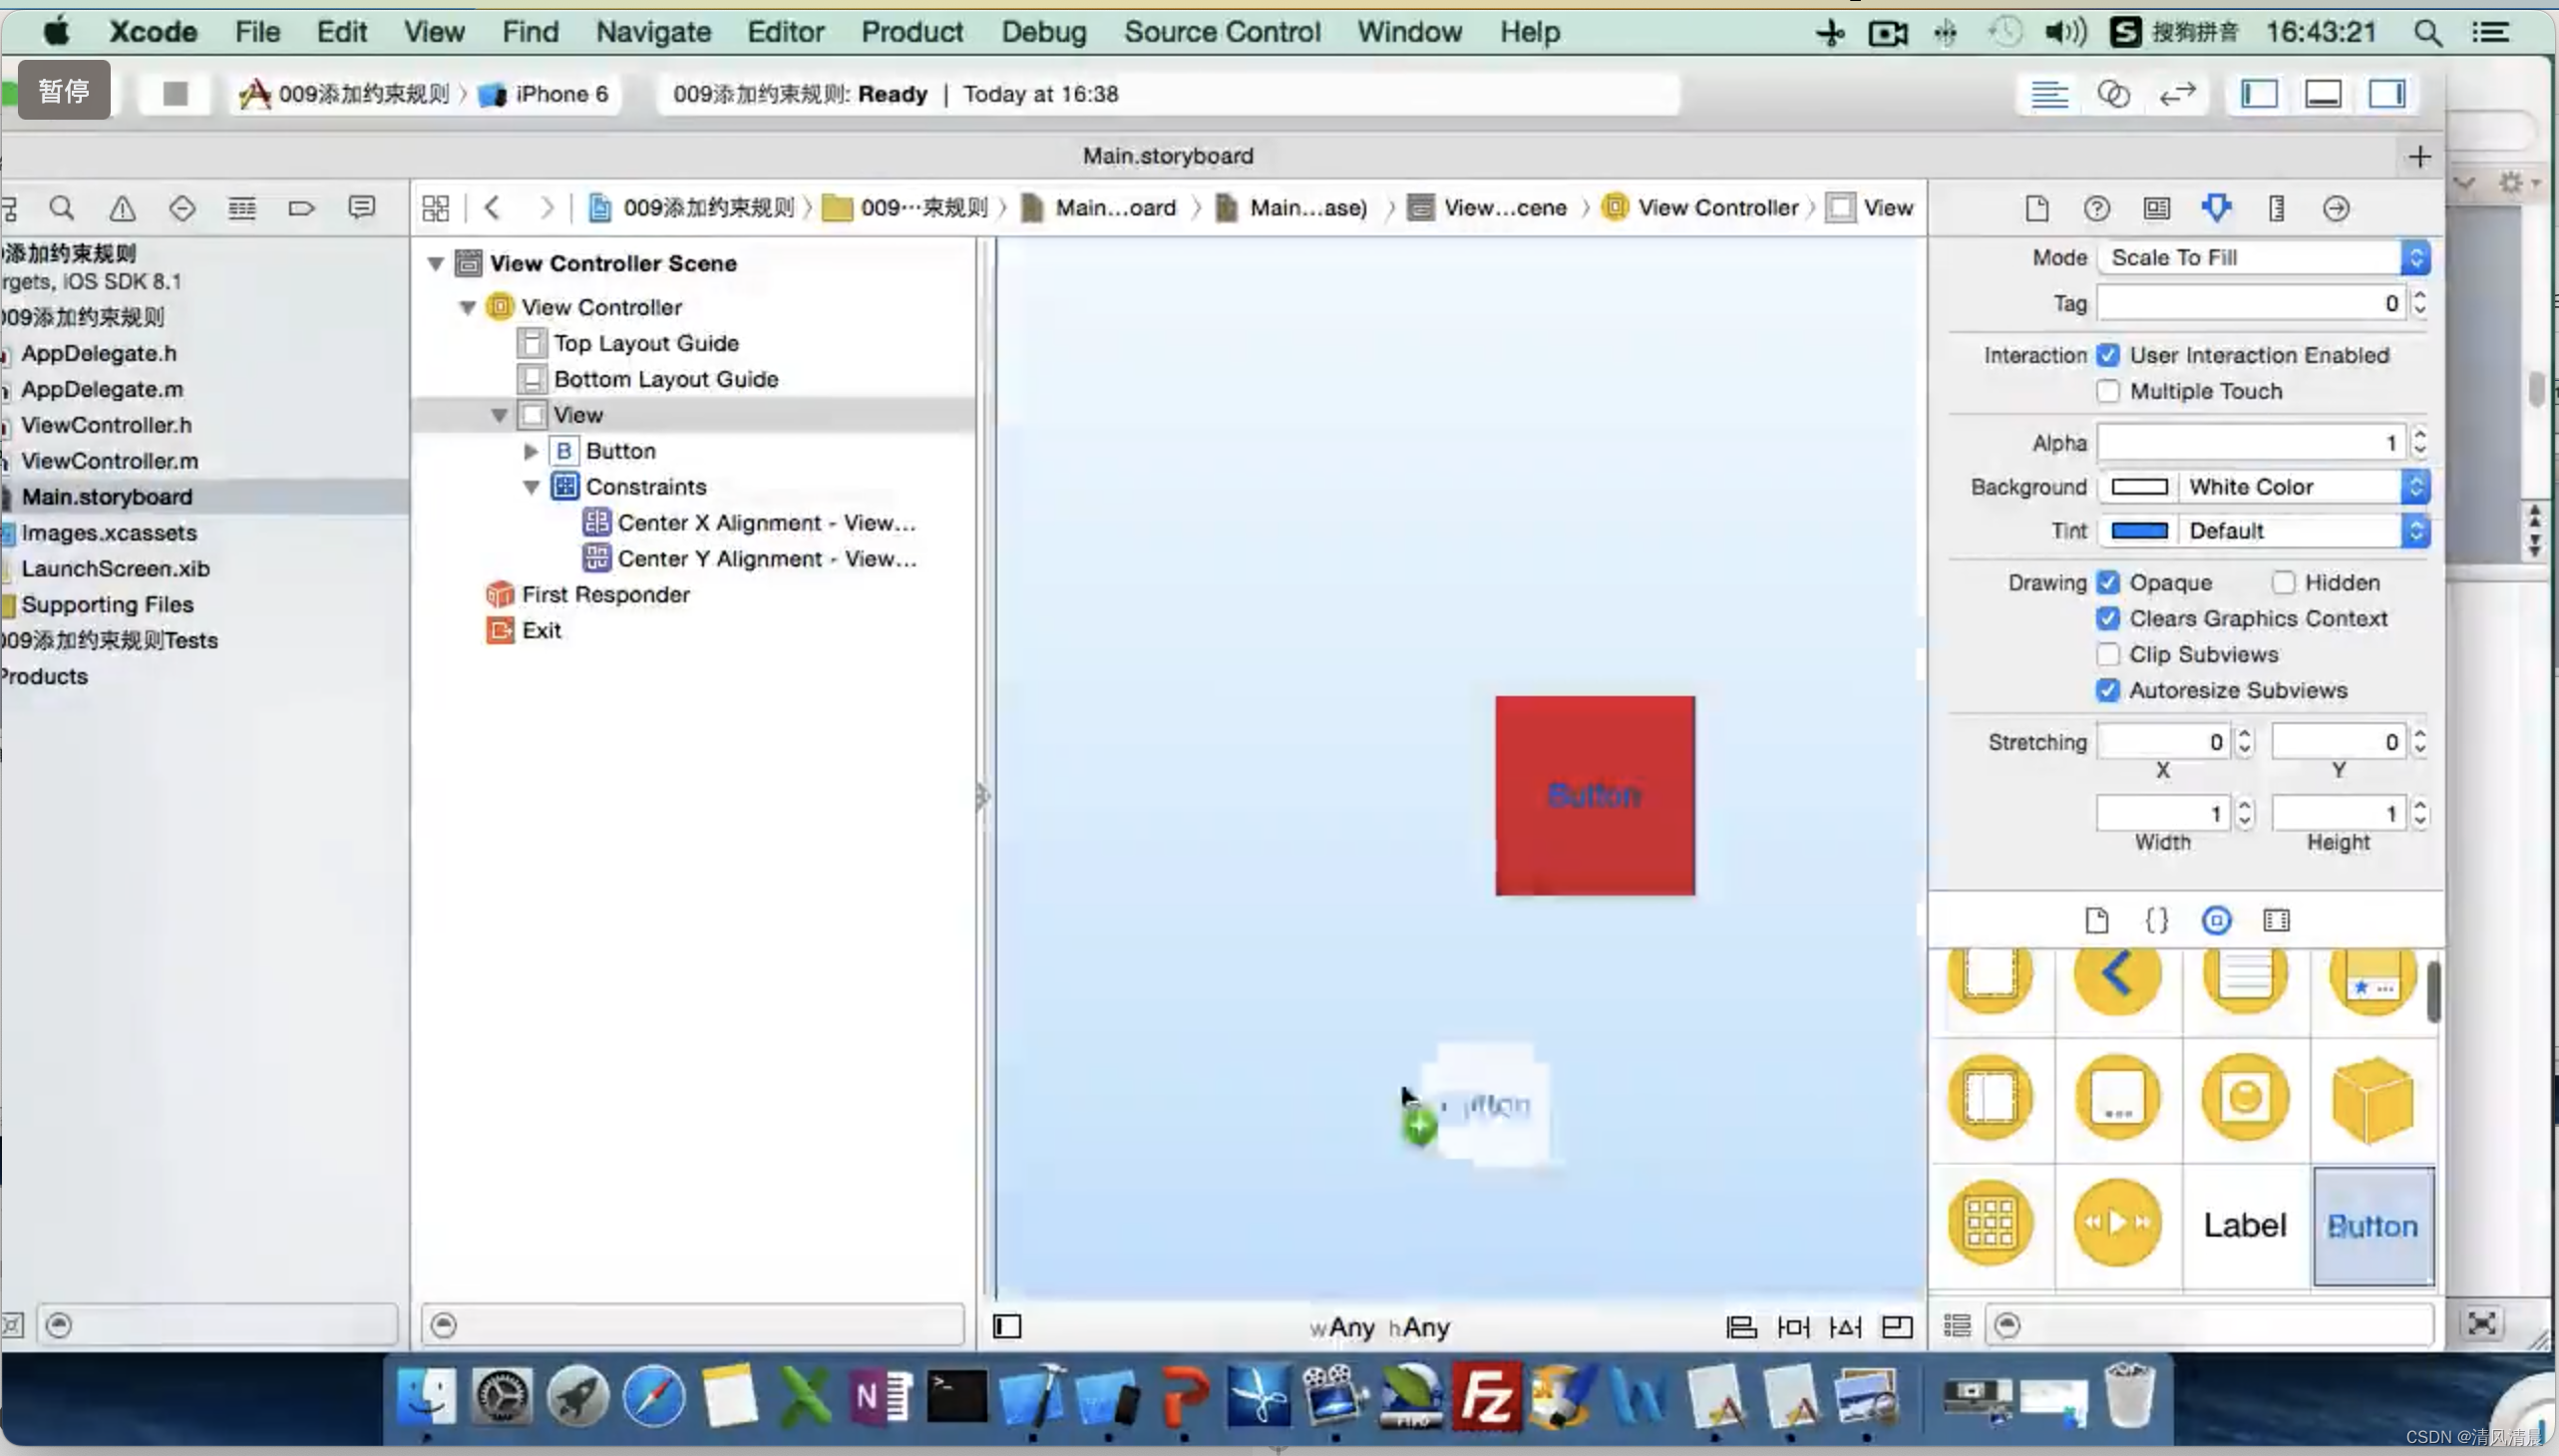Select the red Button on canvas
Viewport: 2559px width, 1456px height.
point(1595,796)
